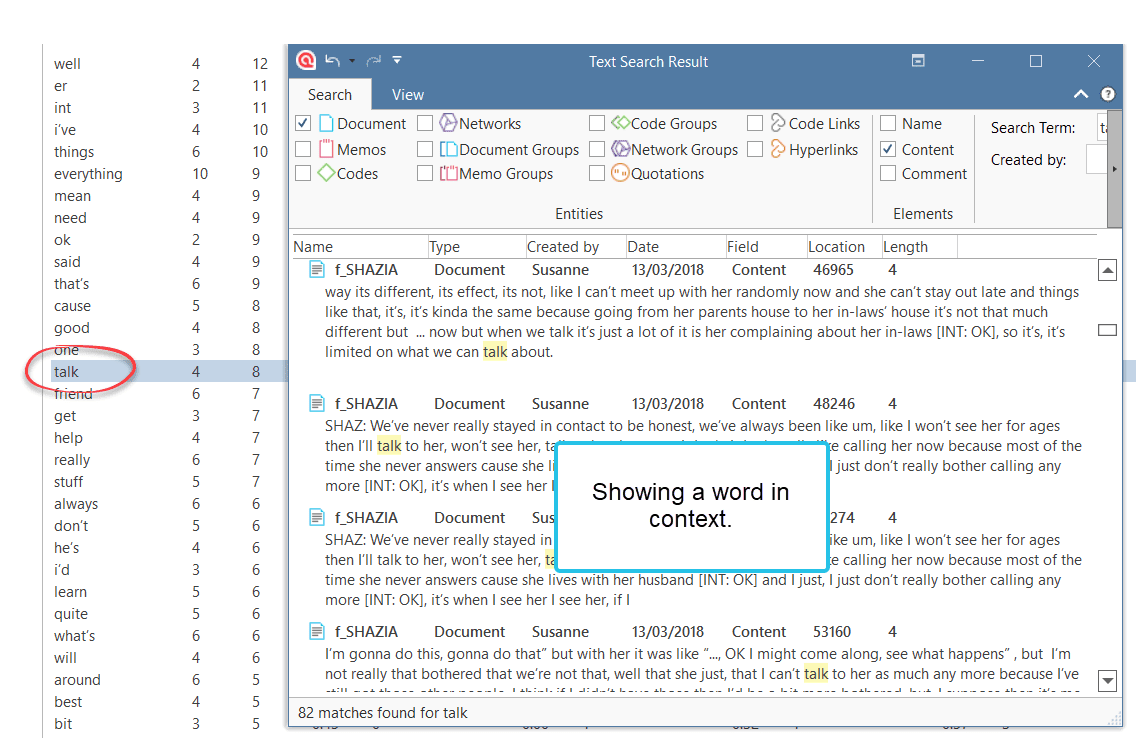Viewport: 1136px width, 738px height.
Task: Select the word 'always' in the word list
Action: point(75,504)
